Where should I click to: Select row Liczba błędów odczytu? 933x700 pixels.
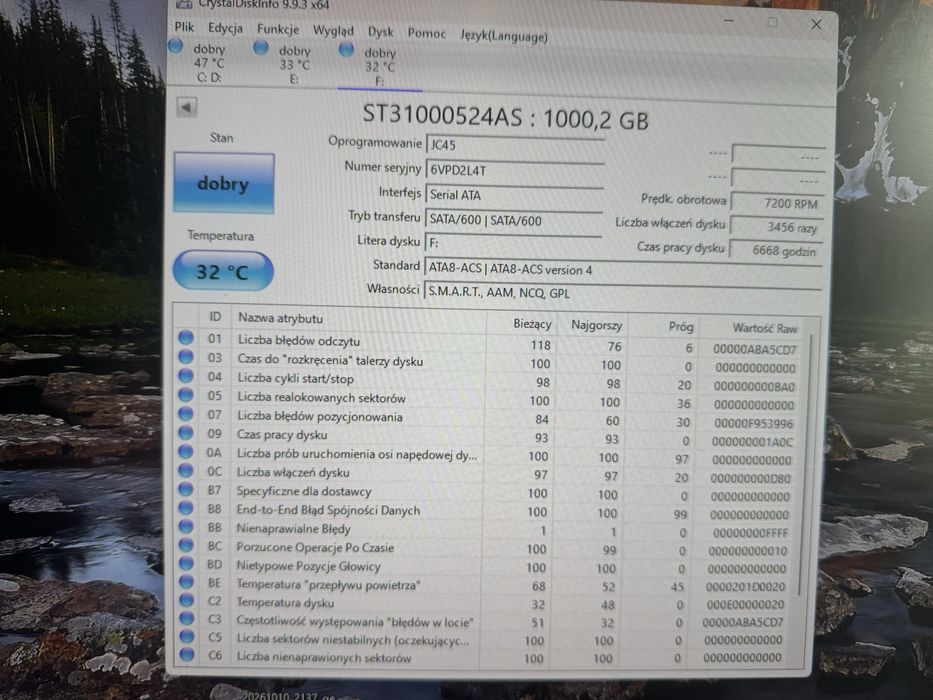tap(489, 343)
